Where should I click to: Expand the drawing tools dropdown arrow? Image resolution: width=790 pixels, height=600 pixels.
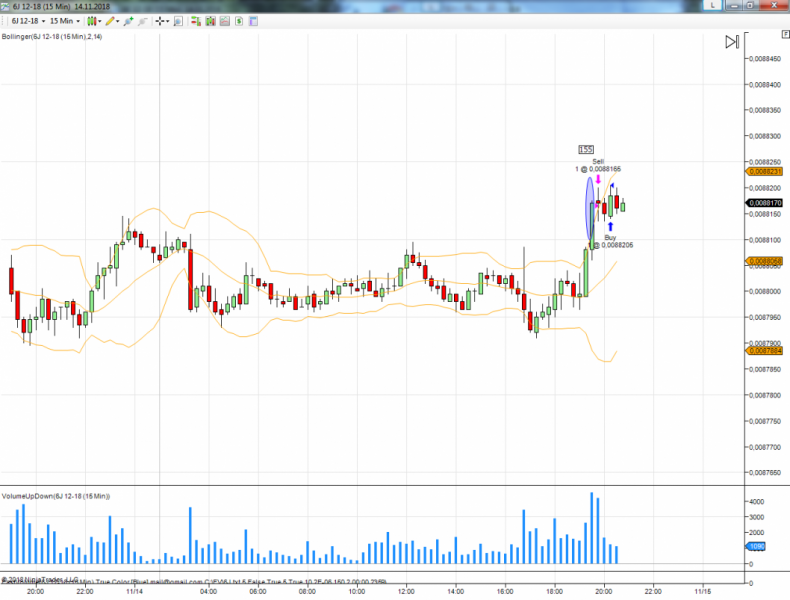pos(118,21)
